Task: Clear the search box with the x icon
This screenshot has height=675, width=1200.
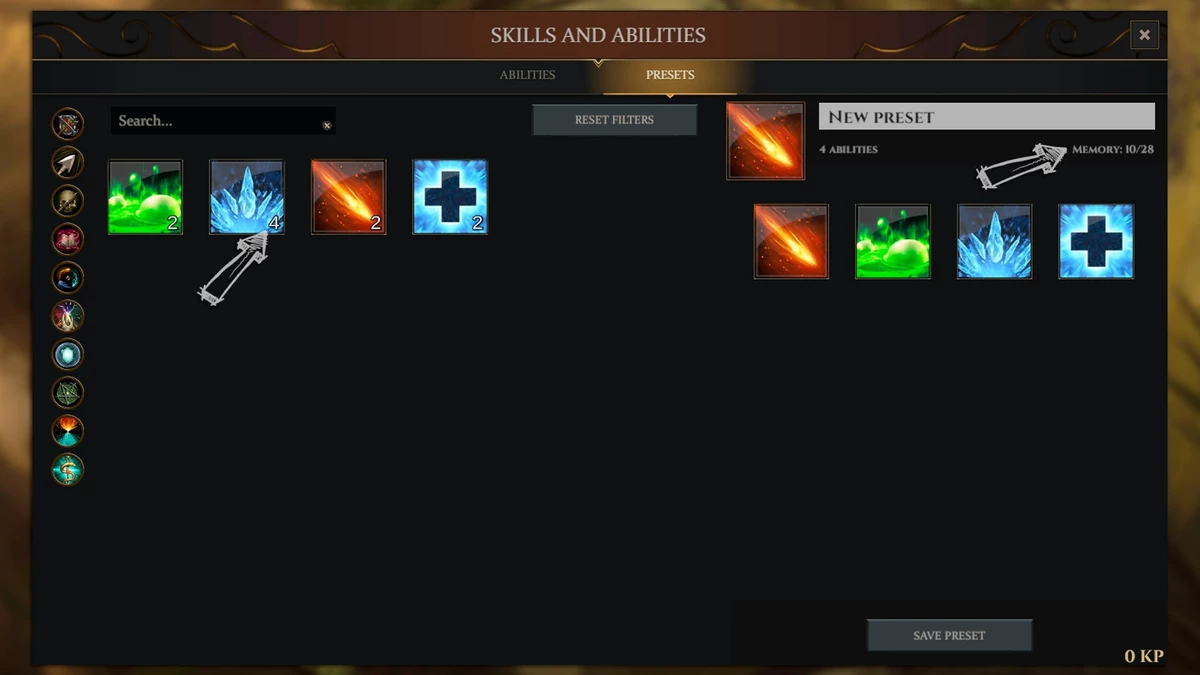Action: pos(326,125)
